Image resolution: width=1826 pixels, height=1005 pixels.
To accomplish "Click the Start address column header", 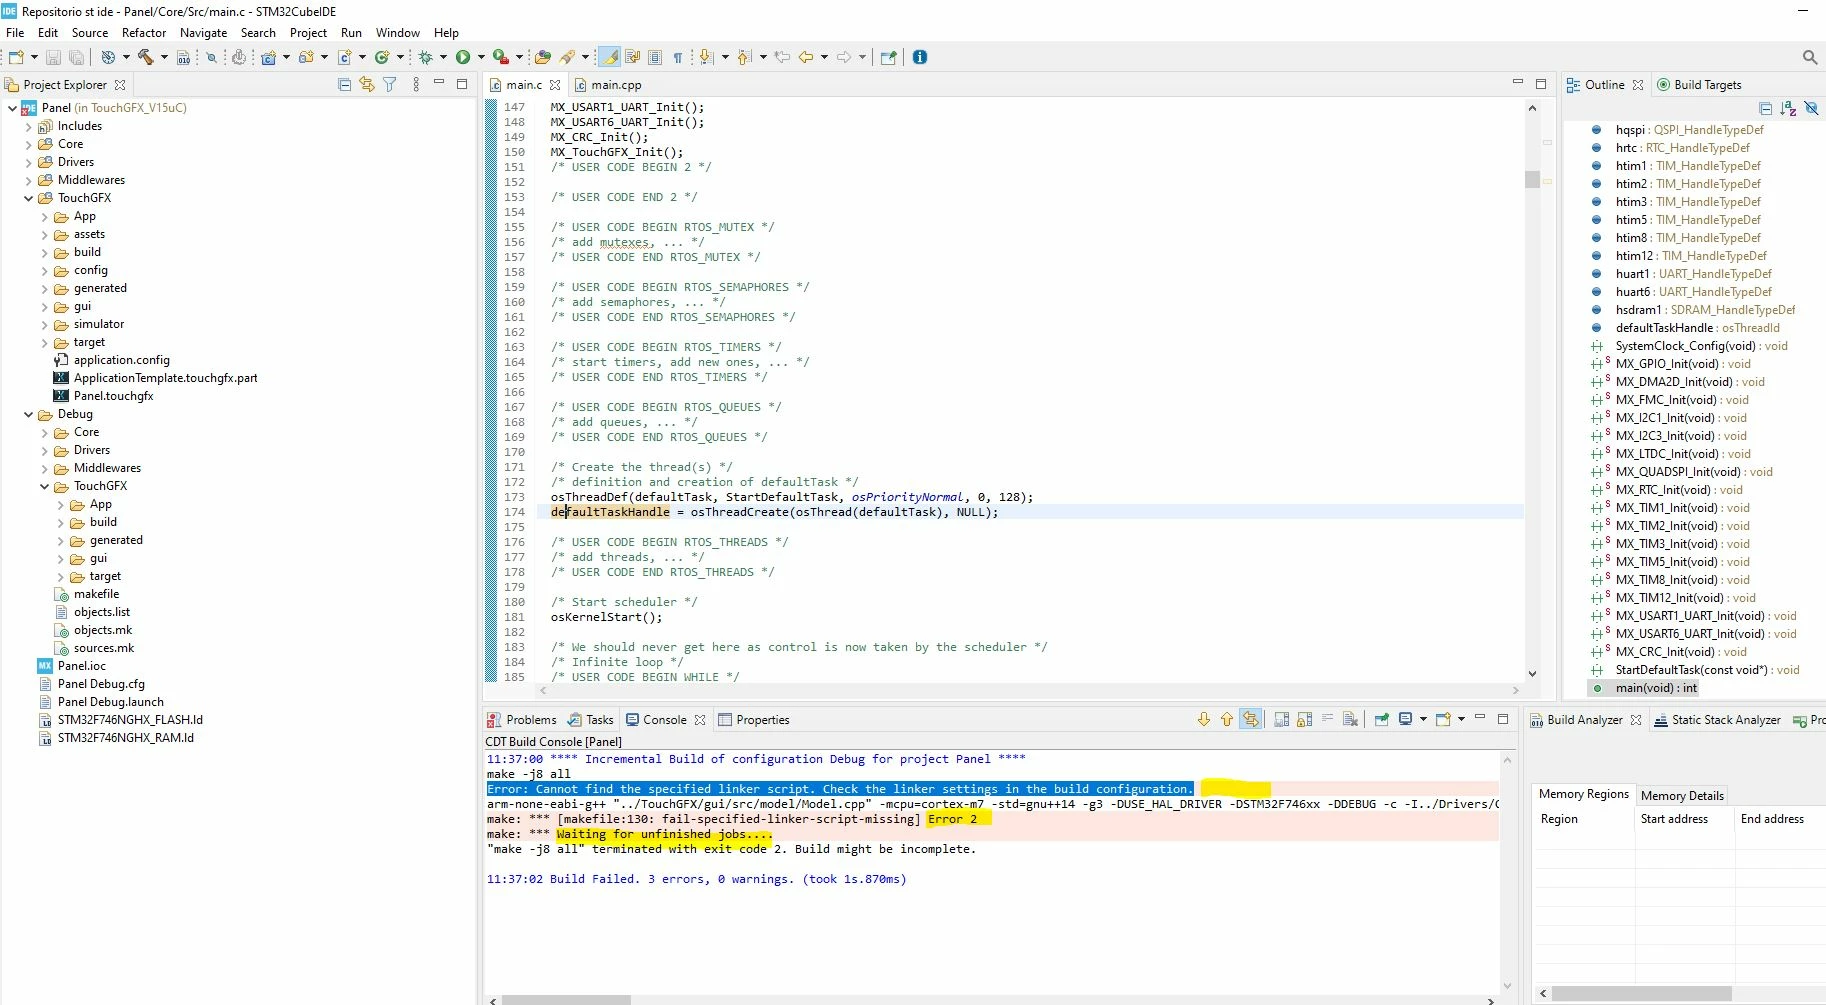I will click(1674, 819).
